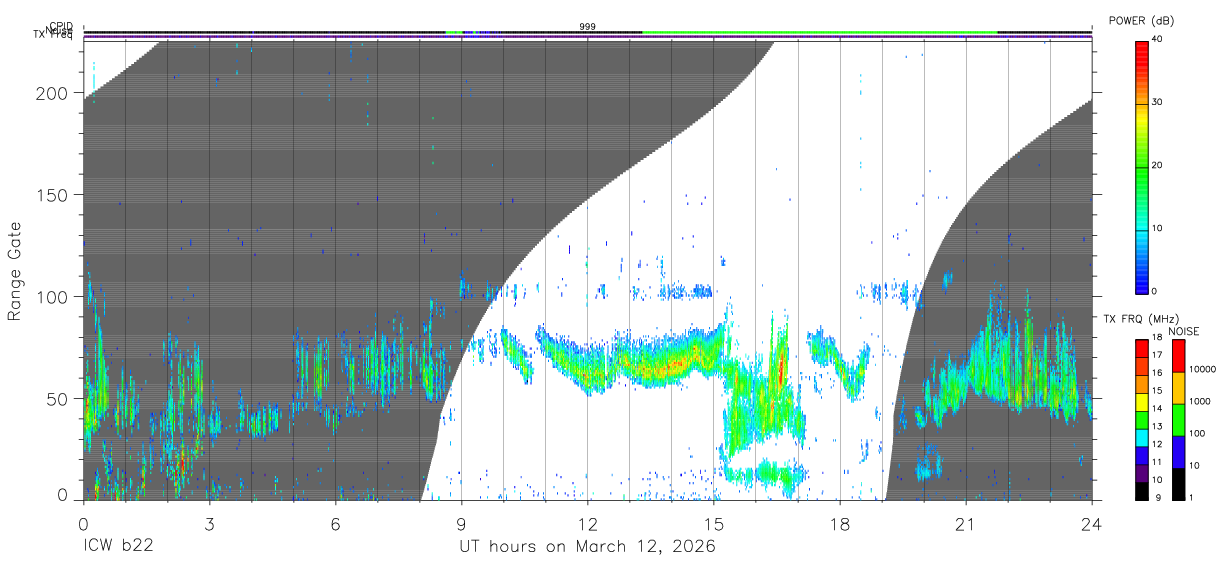Screen dimensions: 1228x567
Task: Click the 24 tick on UT hours axis
Action: (1092, 522)
